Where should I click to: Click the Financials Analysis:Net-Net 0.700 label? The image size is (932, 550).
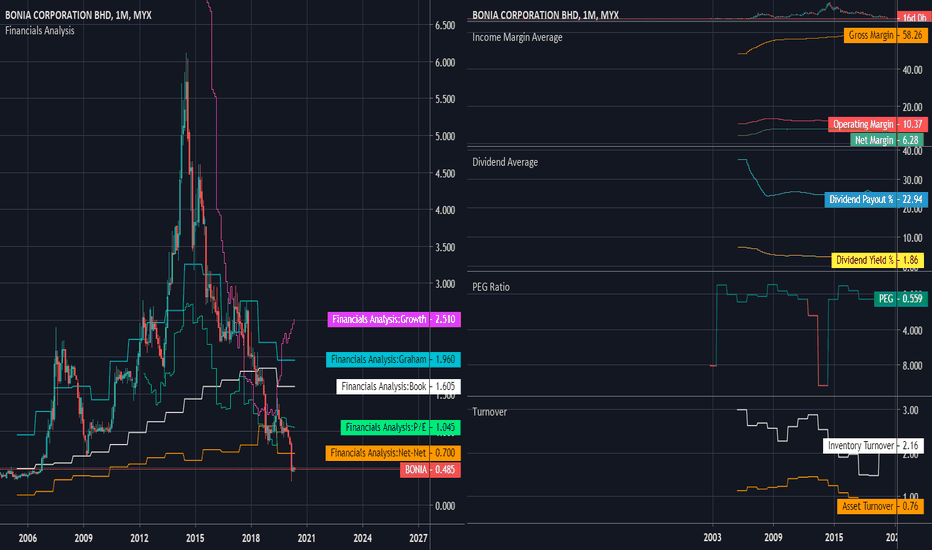click(393, 452)
